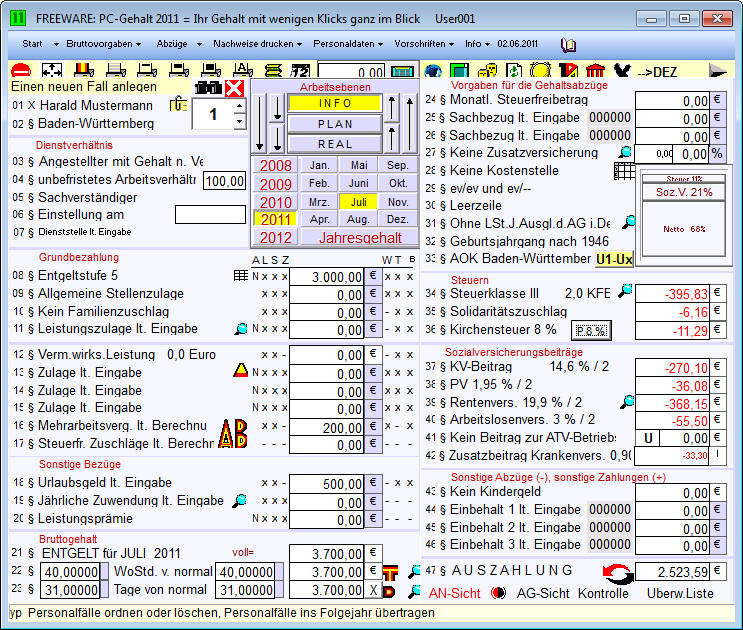Screen dimensions: 743x630
Task: Click the AG-Sicht label
Action: 543,594
